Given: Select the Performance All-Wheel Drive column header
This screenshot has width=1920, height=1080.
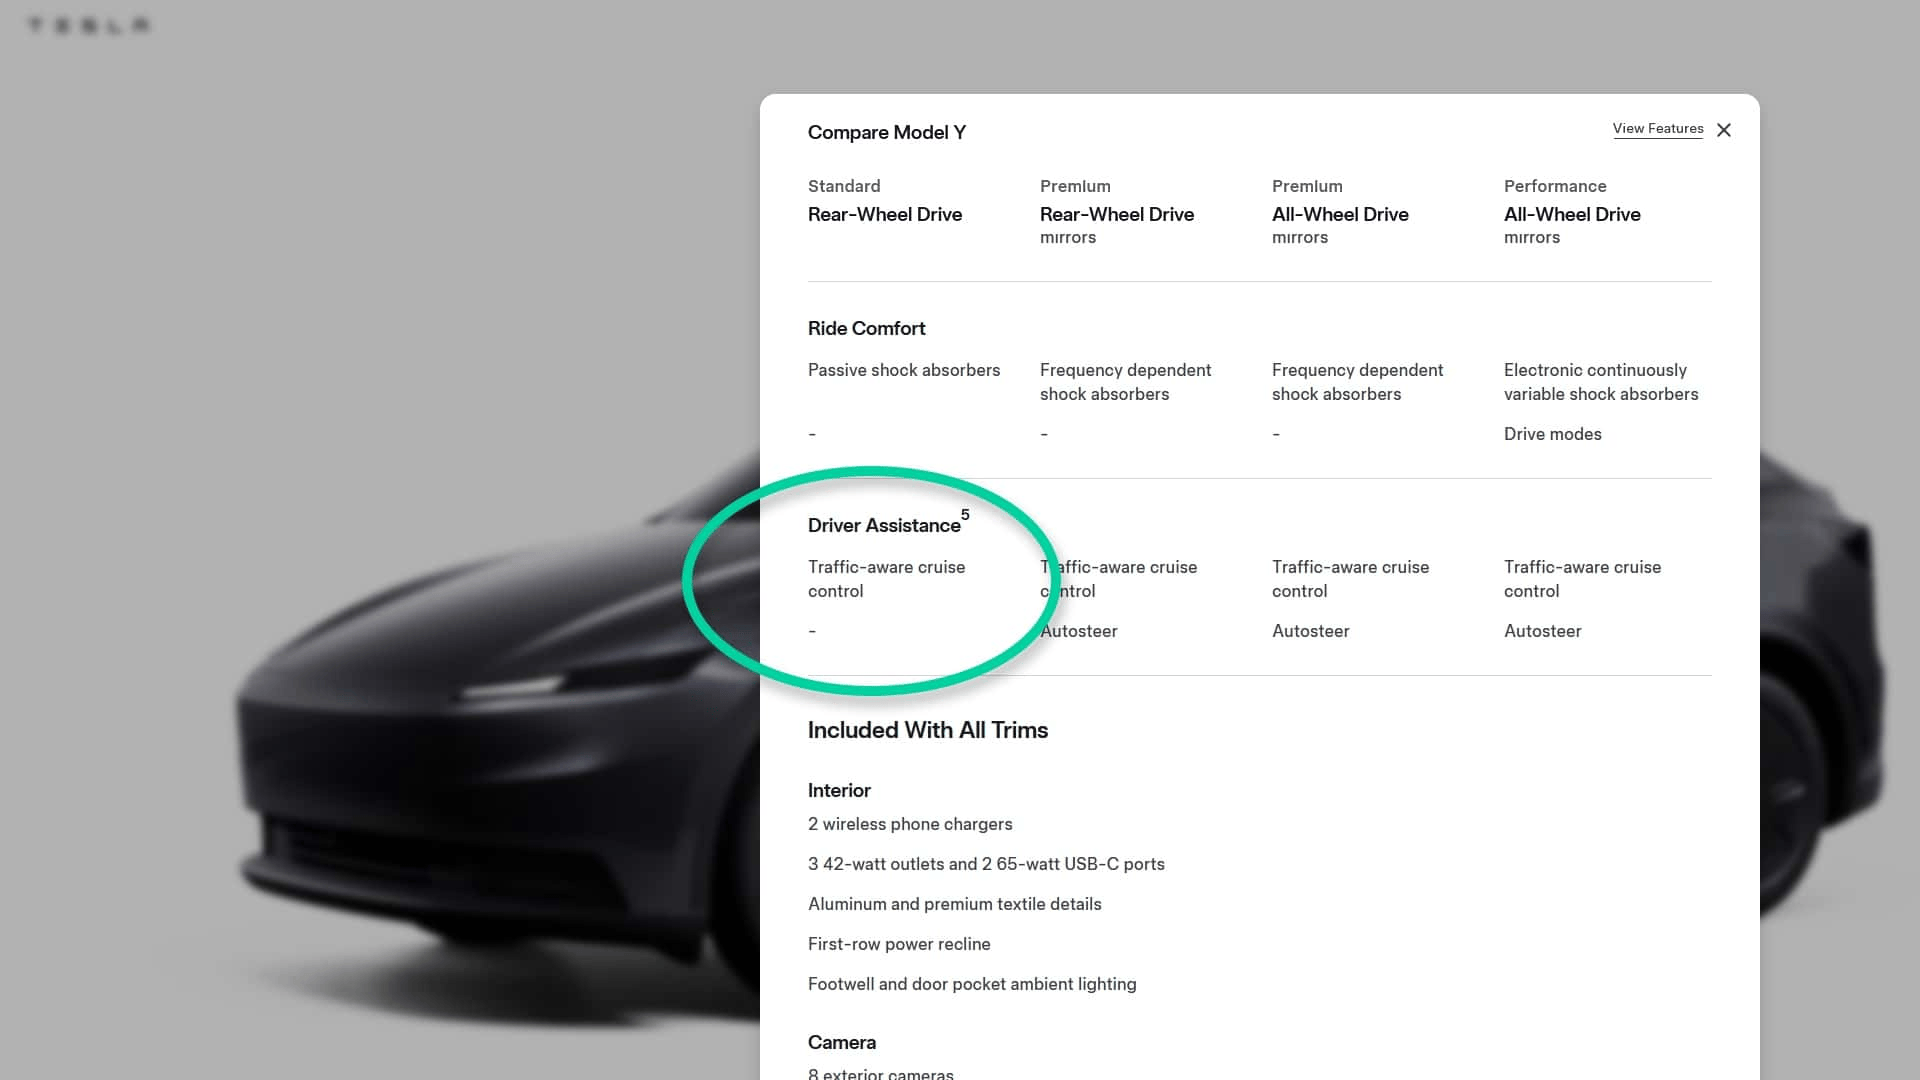Looking at the screenshot, I should point(1571,214).
